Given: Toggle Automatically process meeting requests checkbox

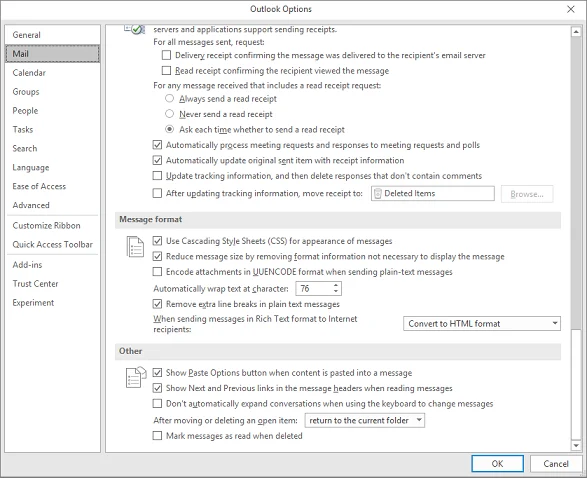Looking at the screenshot, I should point(157,145).
